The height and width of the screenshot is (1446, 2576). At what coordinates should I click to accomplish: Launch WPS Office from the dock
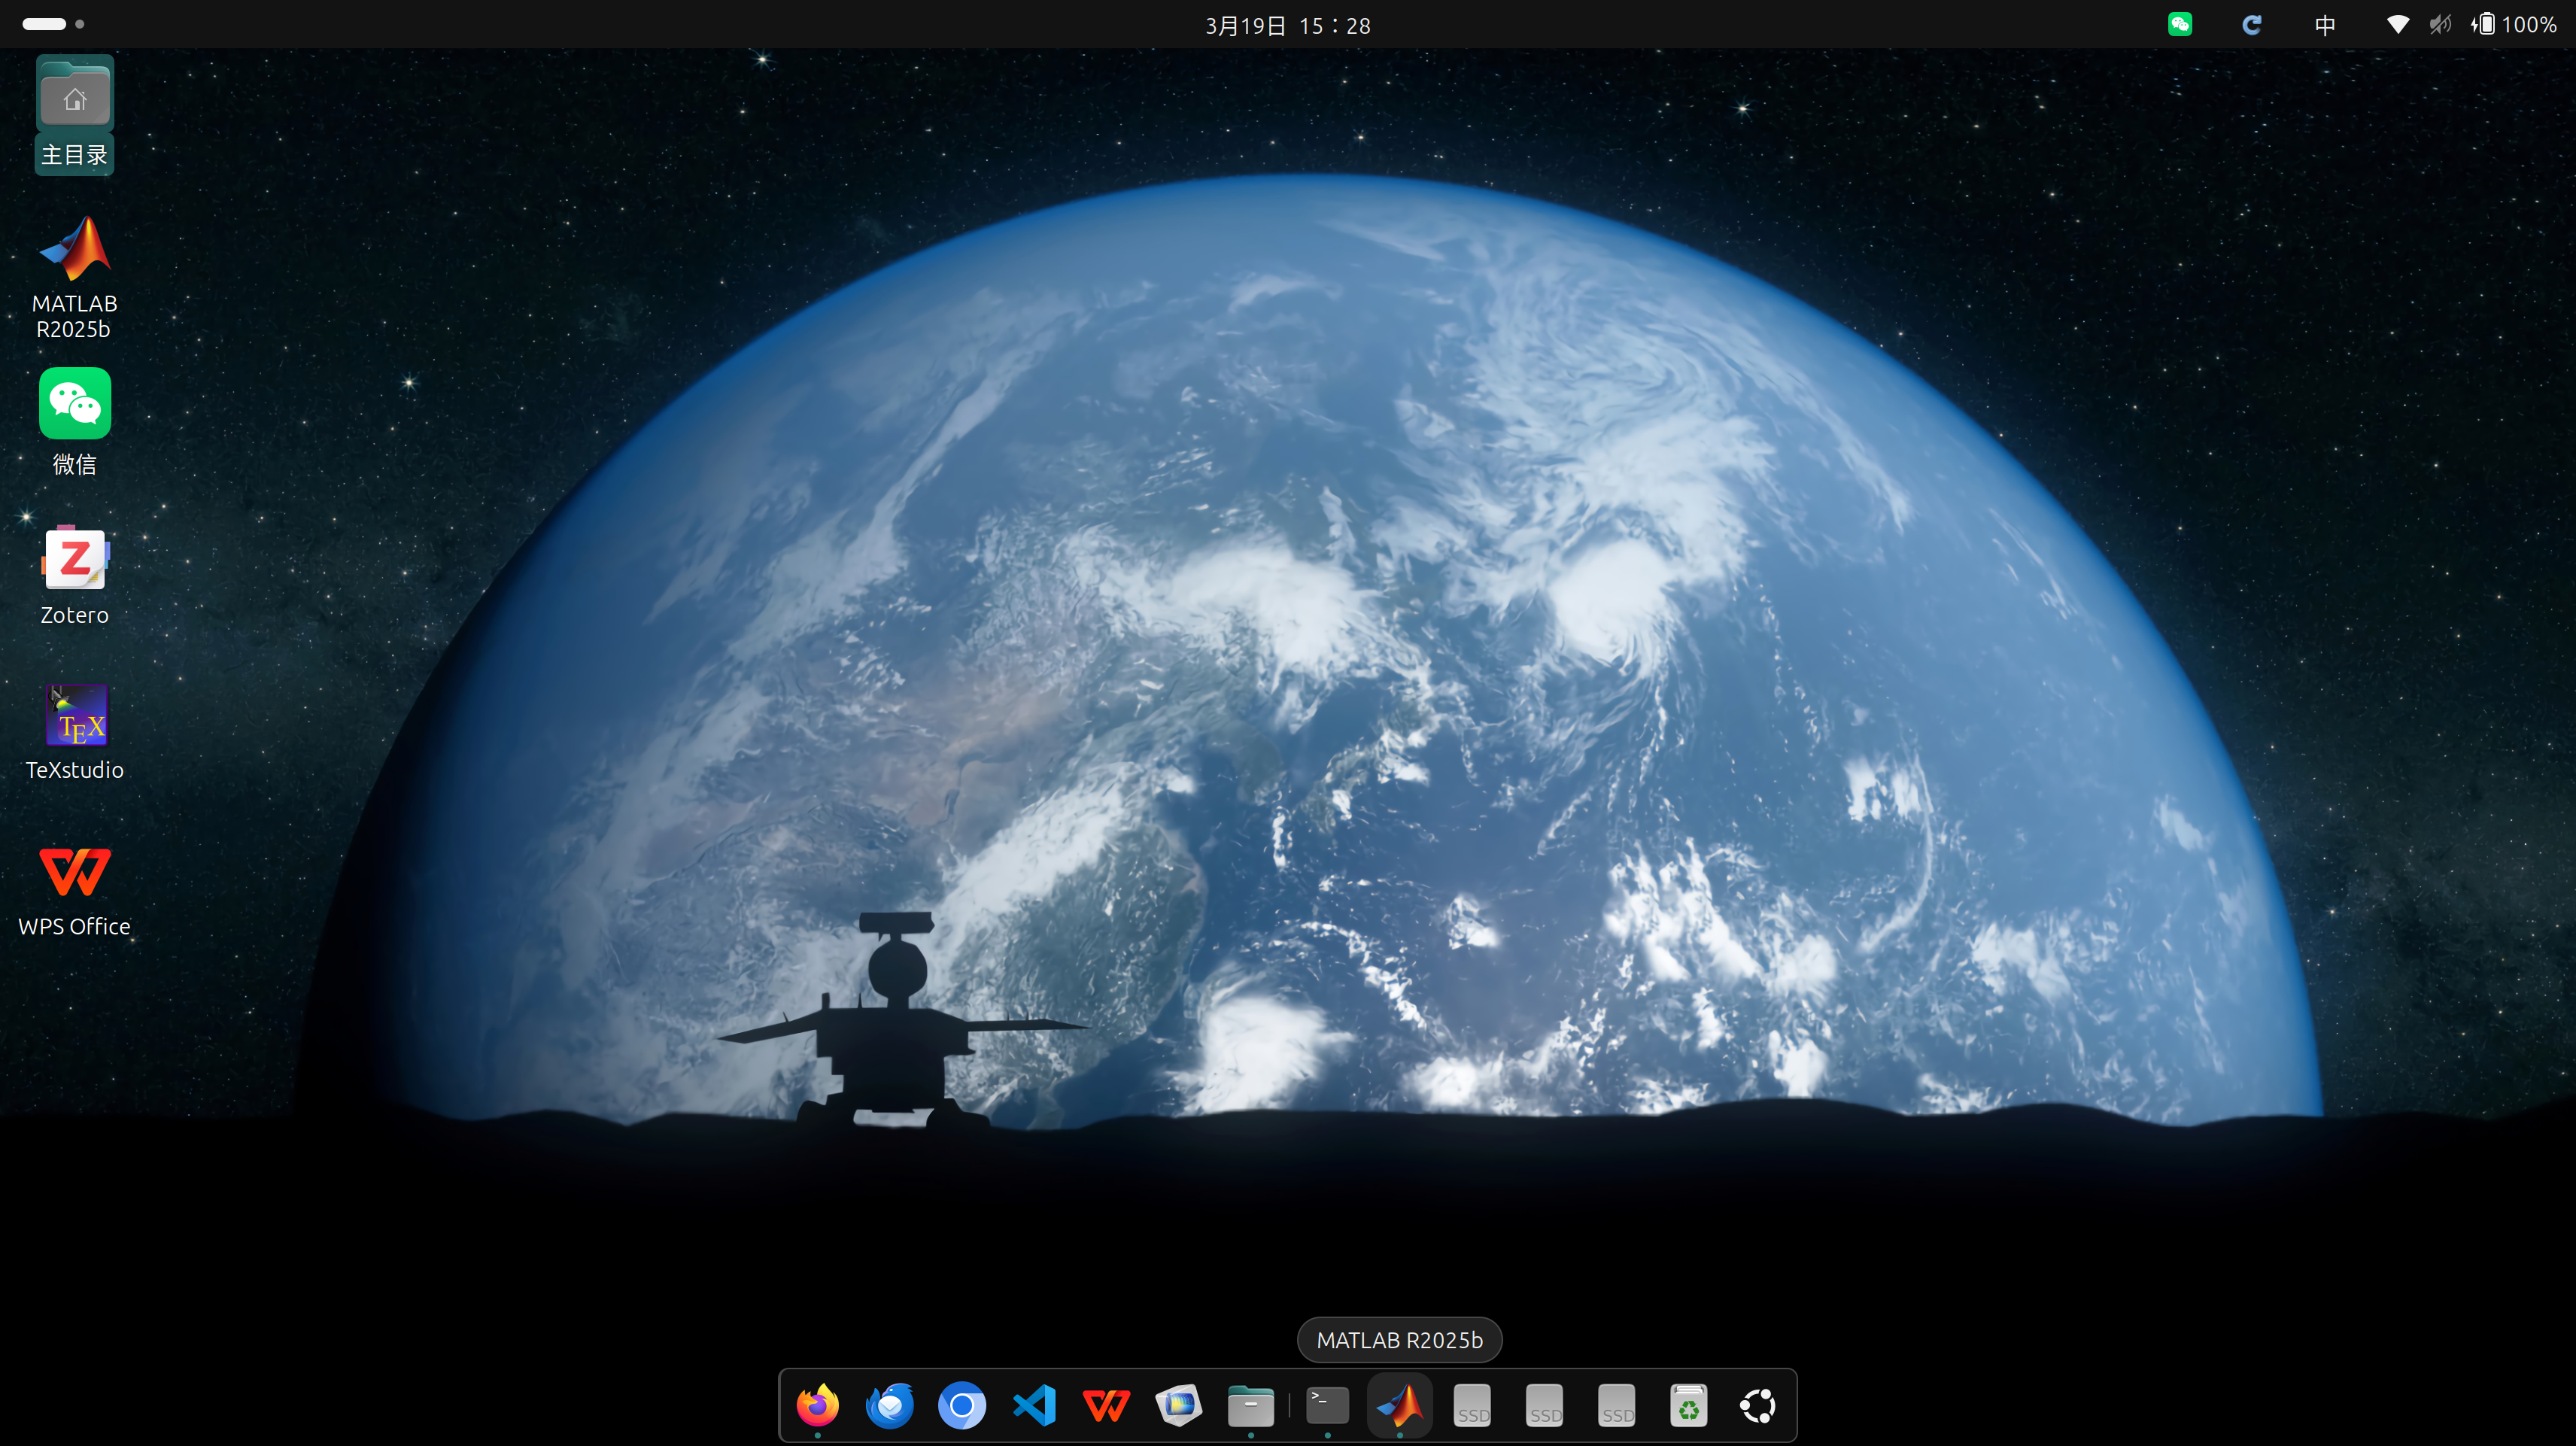tap(1106, 1405)
